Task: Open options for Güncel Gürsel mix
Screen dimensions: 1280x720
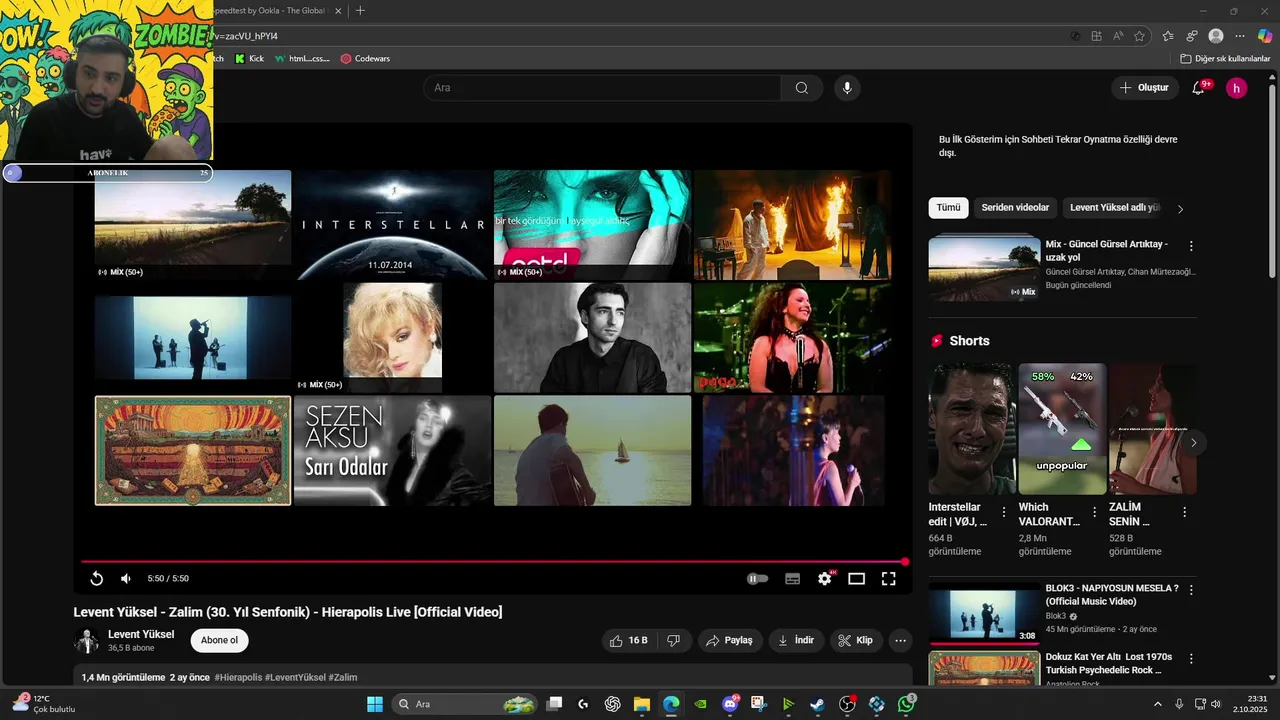Action: (1190, 246)
